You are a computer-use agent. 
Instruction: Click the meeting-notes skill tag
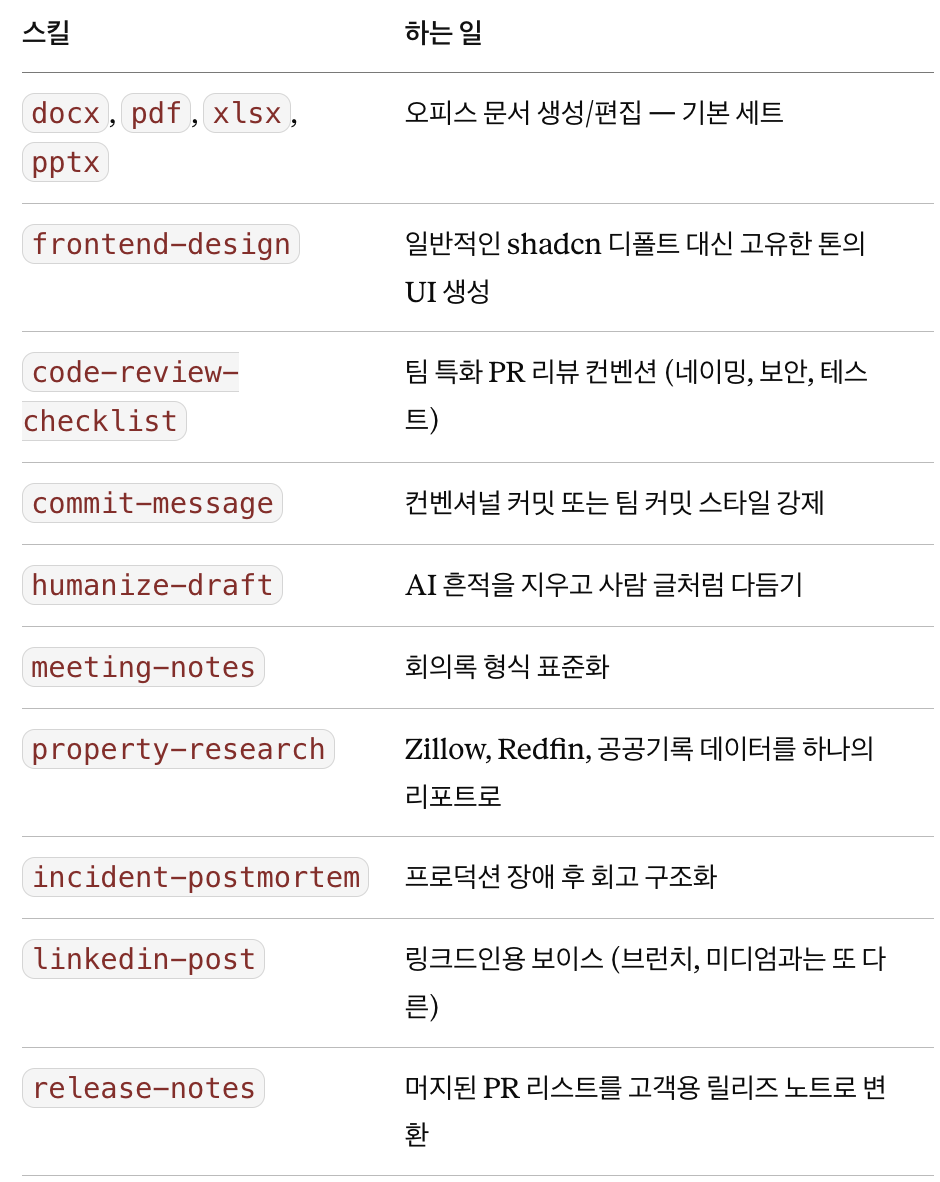click(x=143, y=667)
